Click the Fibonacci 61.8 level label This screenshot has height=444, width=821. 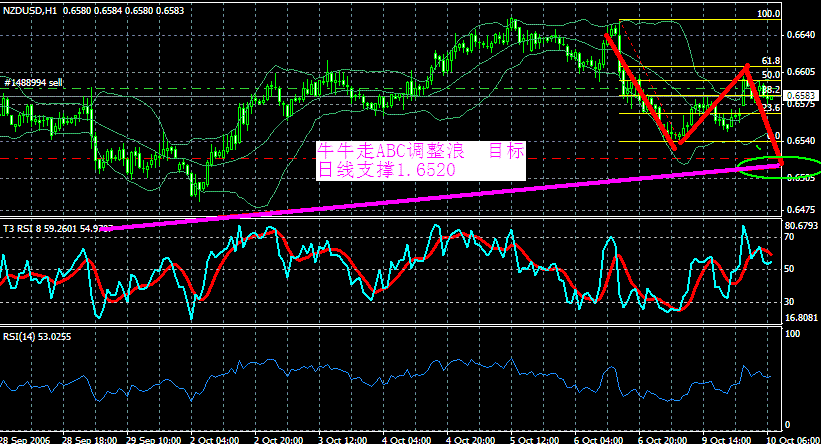pos(771,61)
